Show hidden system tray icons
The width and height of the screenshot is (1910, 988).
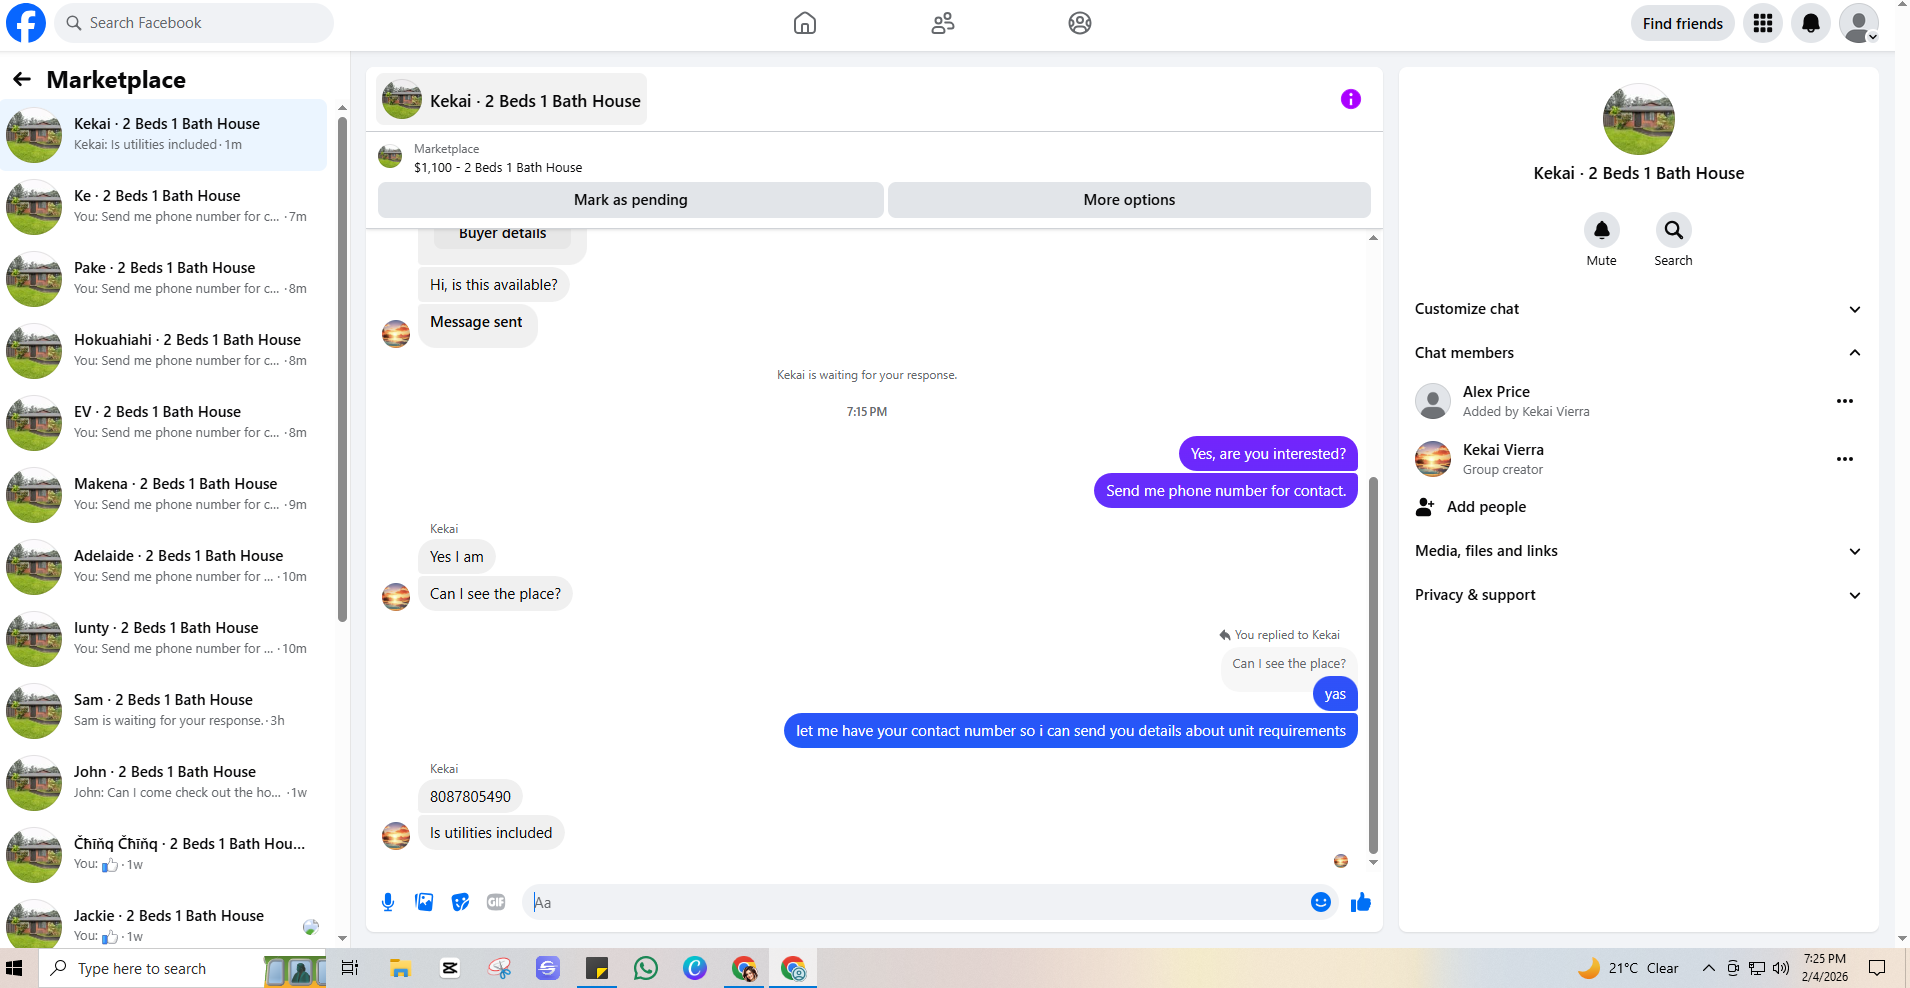pyautogui.click(x=1709, y=968)
